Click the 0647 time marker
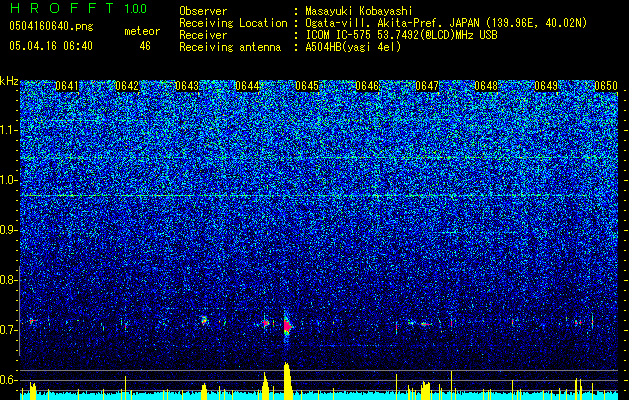629x400 pixels. 427,86
